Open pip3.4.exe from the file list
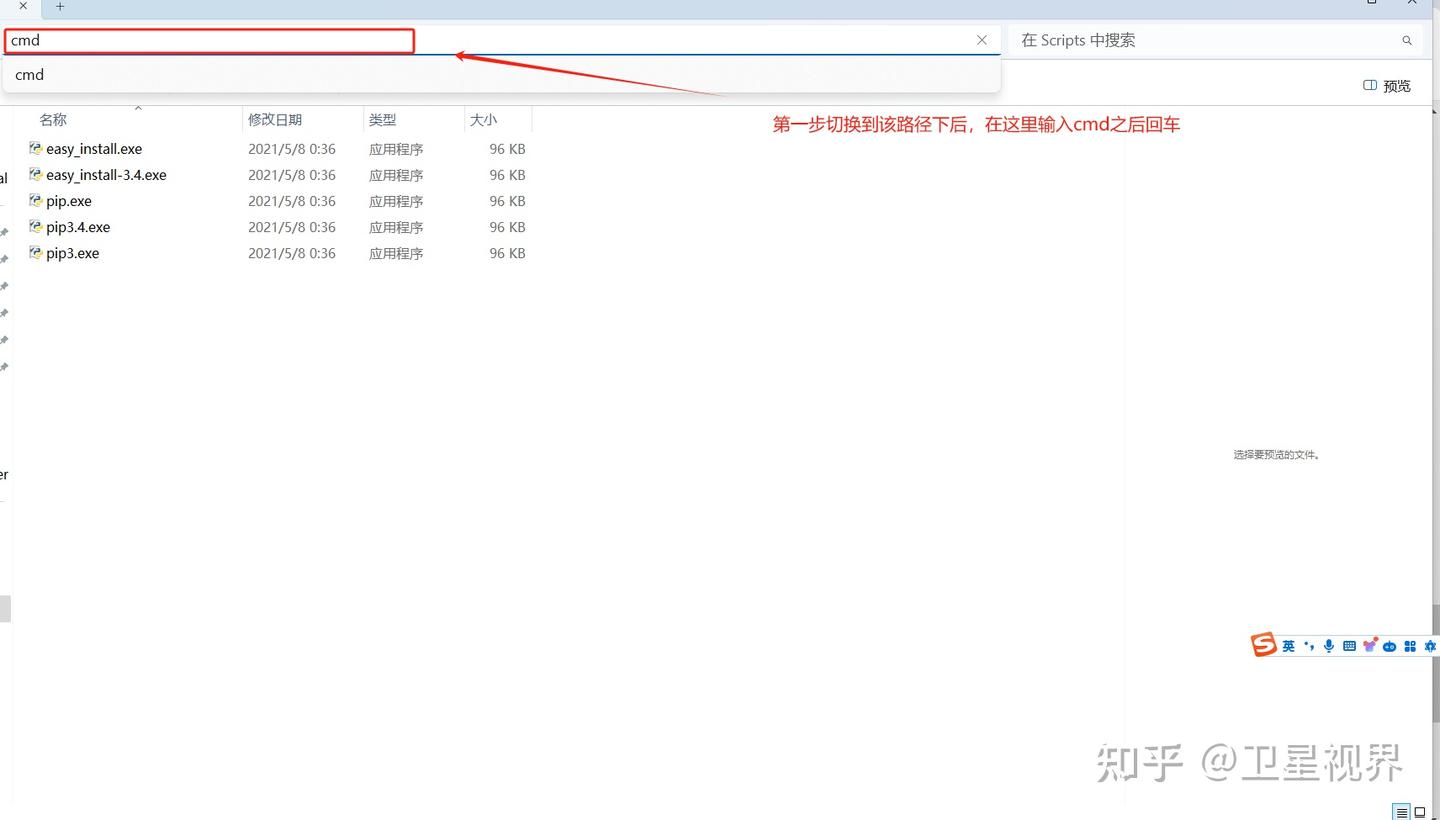 point(77,227)
